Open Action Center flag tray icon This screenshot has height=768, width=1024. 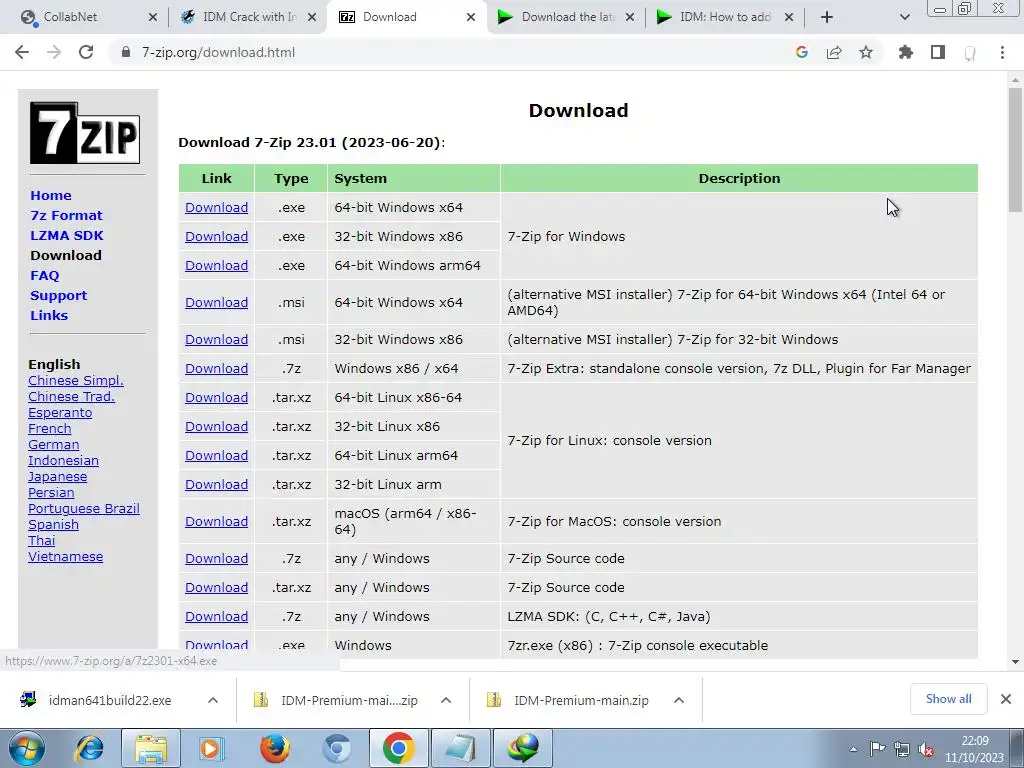click(x=878, y=749)
